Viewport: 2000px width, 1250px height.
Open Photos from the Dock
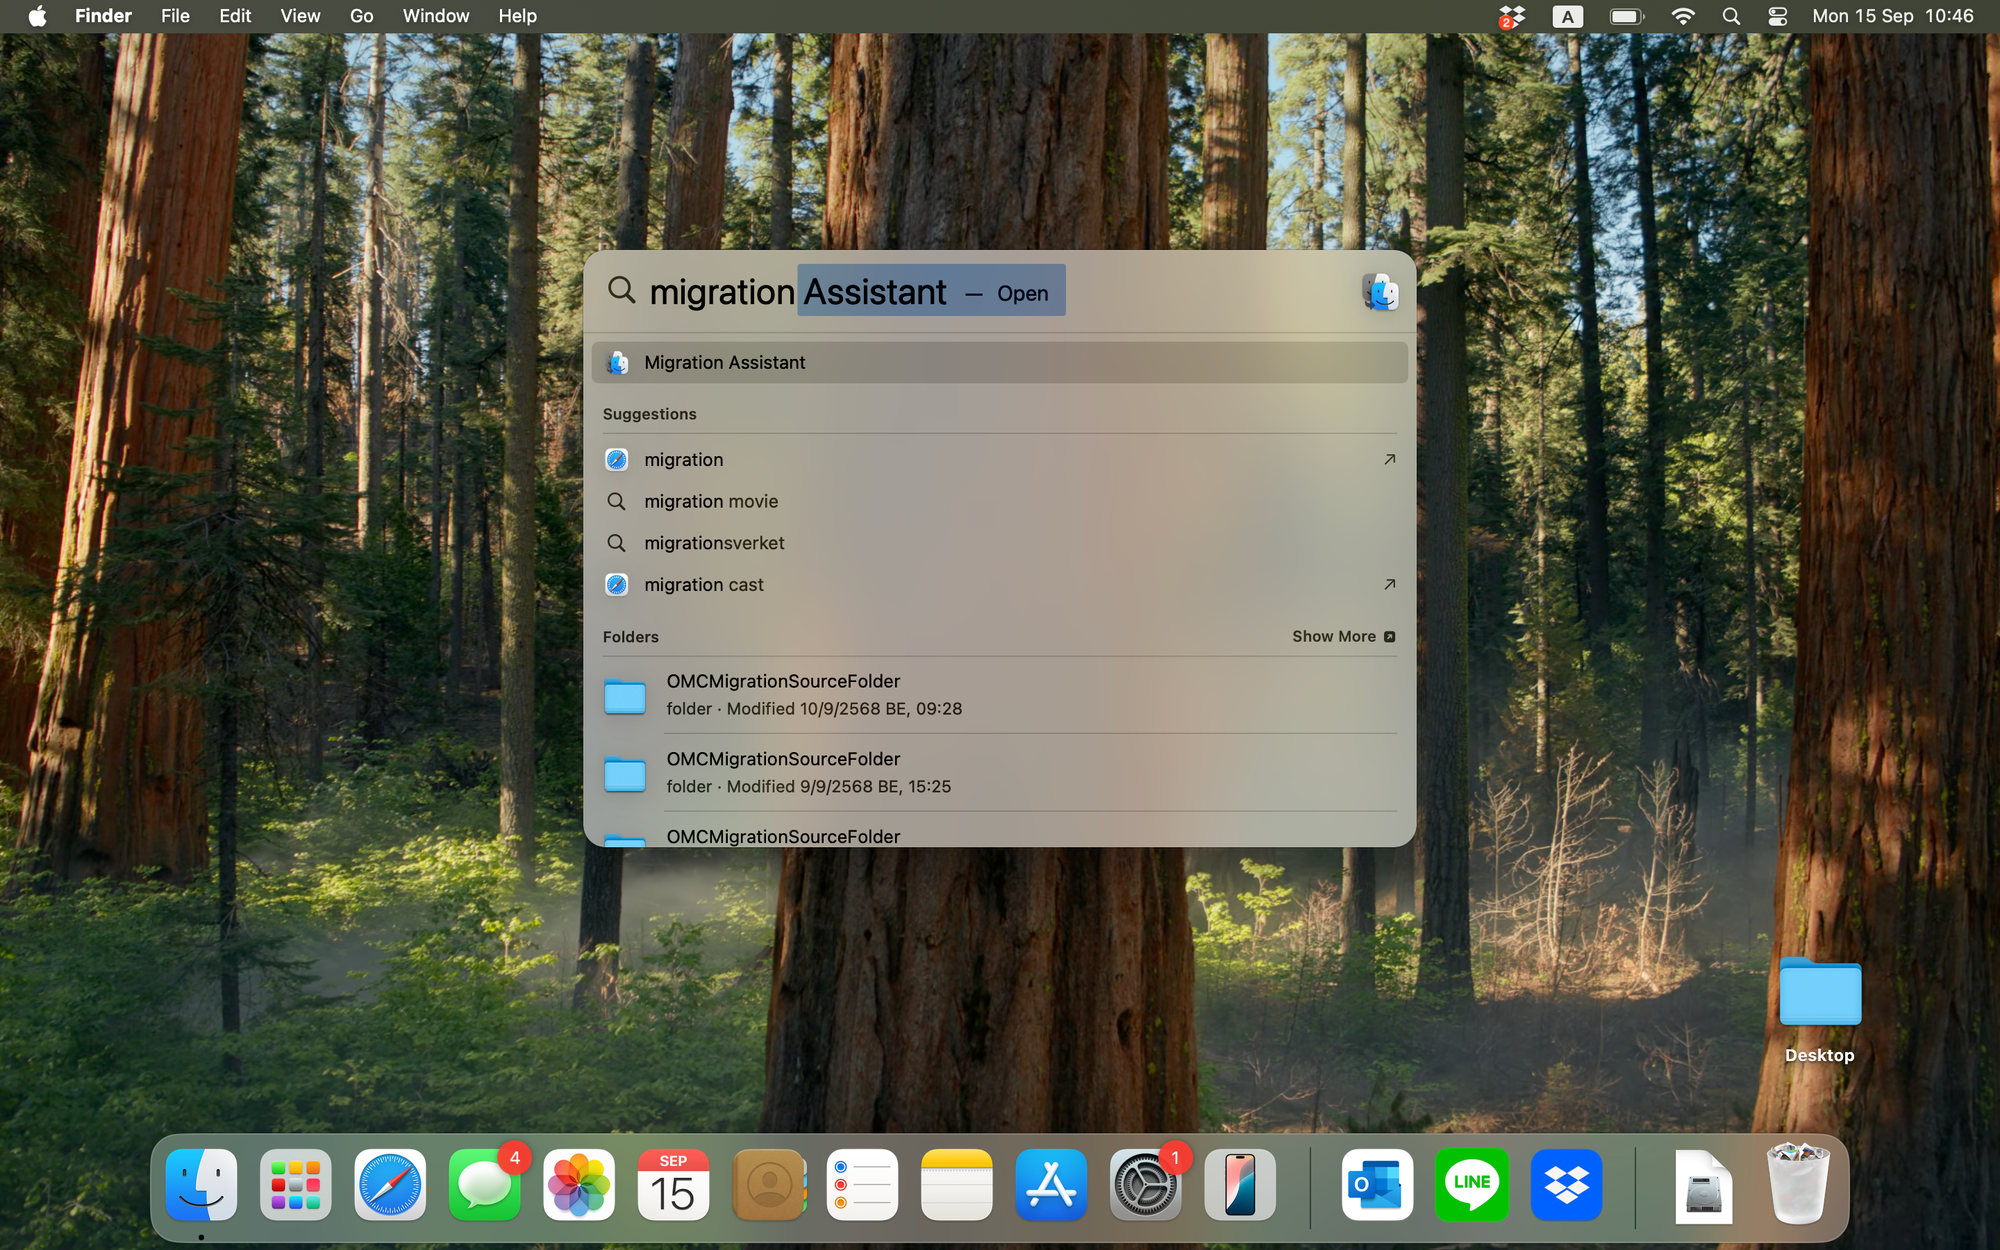(x=579, y=1185)
